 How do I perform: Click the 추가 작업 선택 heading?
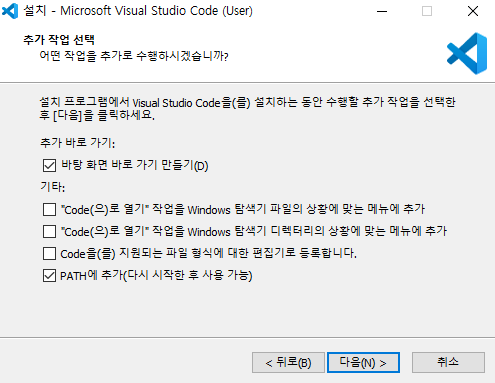click(x=59, y=40)
